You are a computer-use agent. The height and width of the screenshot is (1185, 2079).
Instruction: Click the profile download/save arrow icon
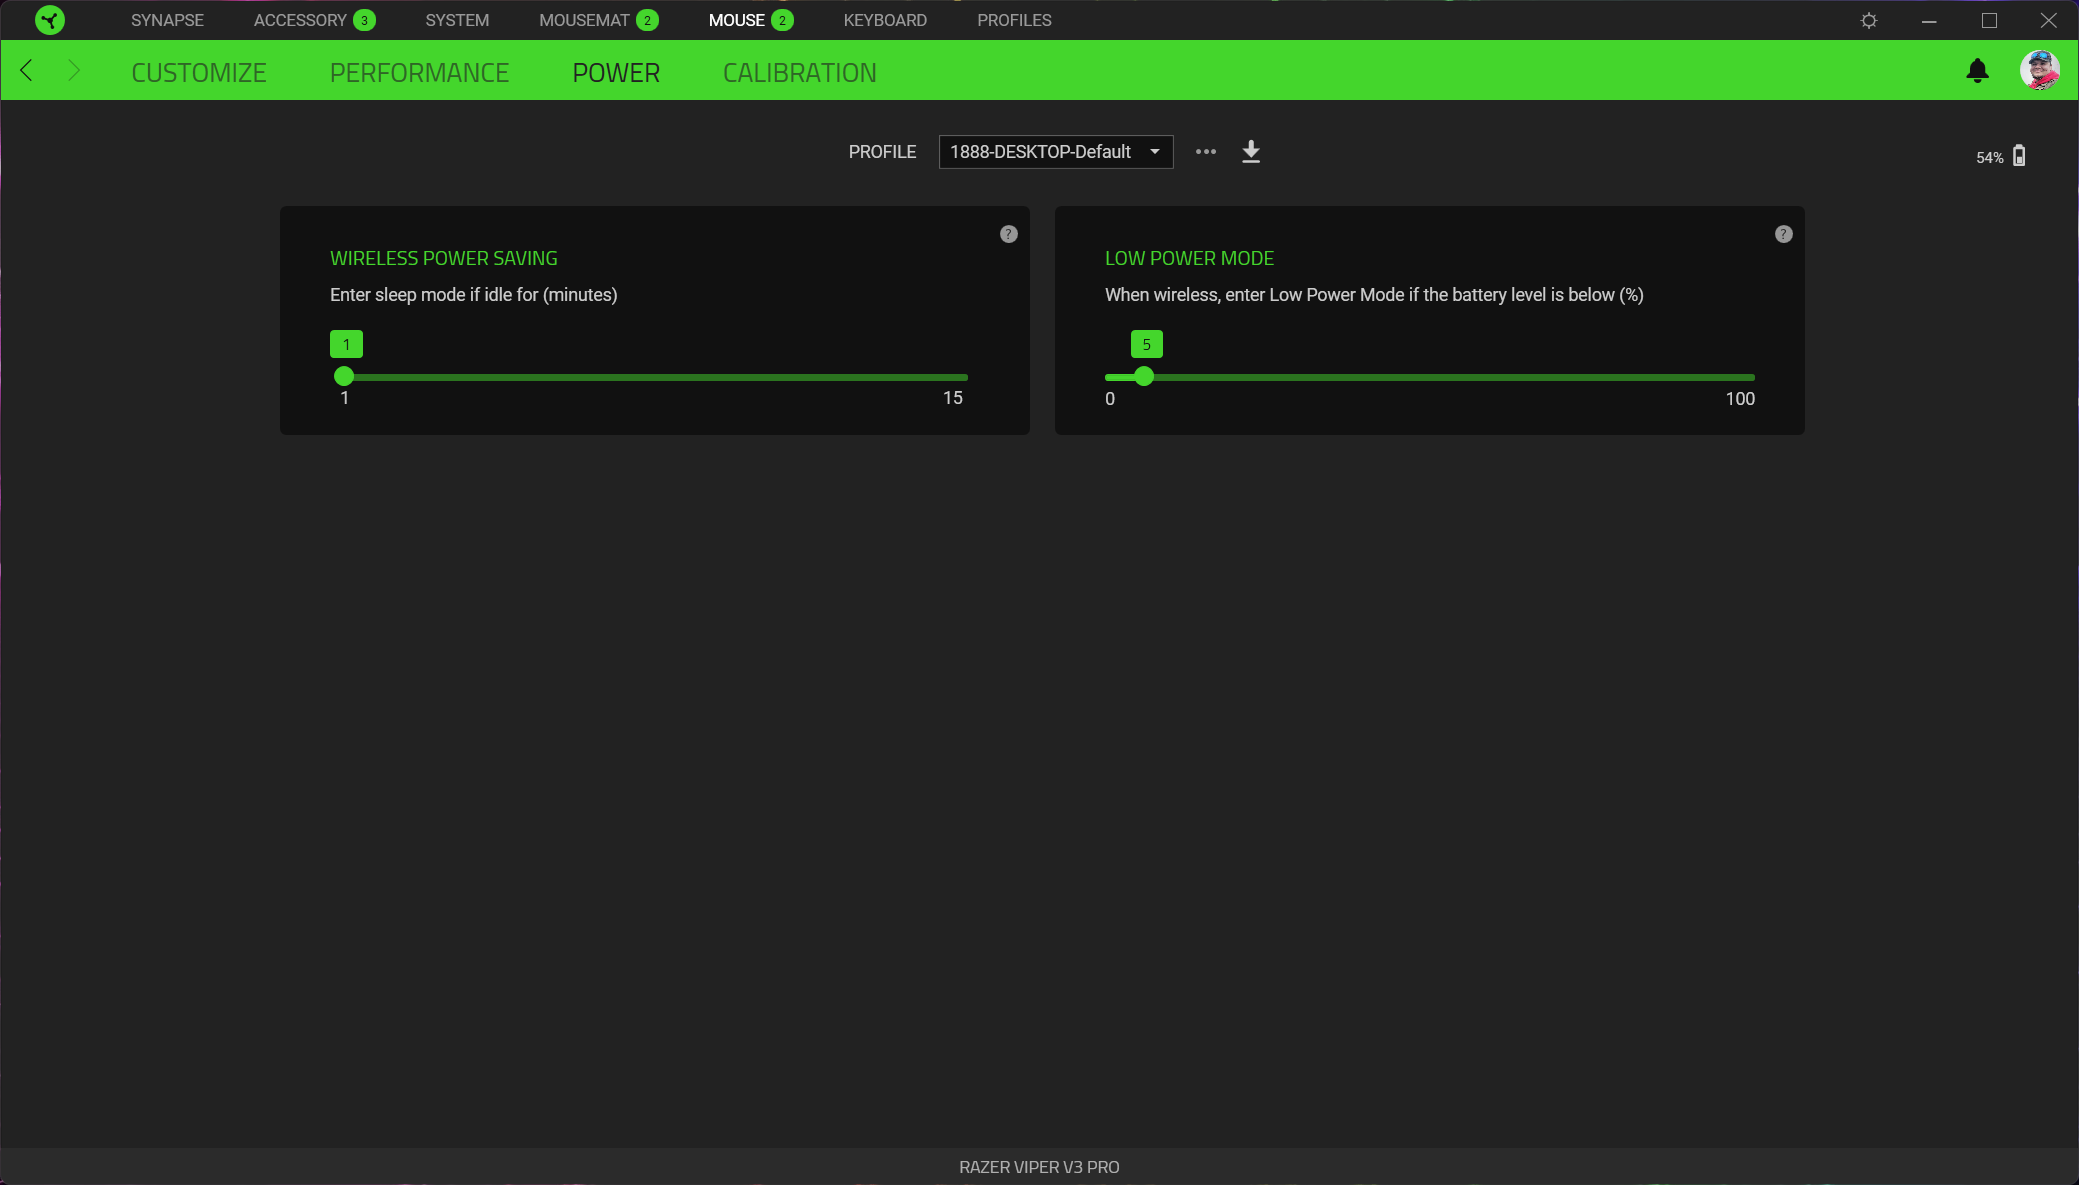click(x=1251, y=152)
